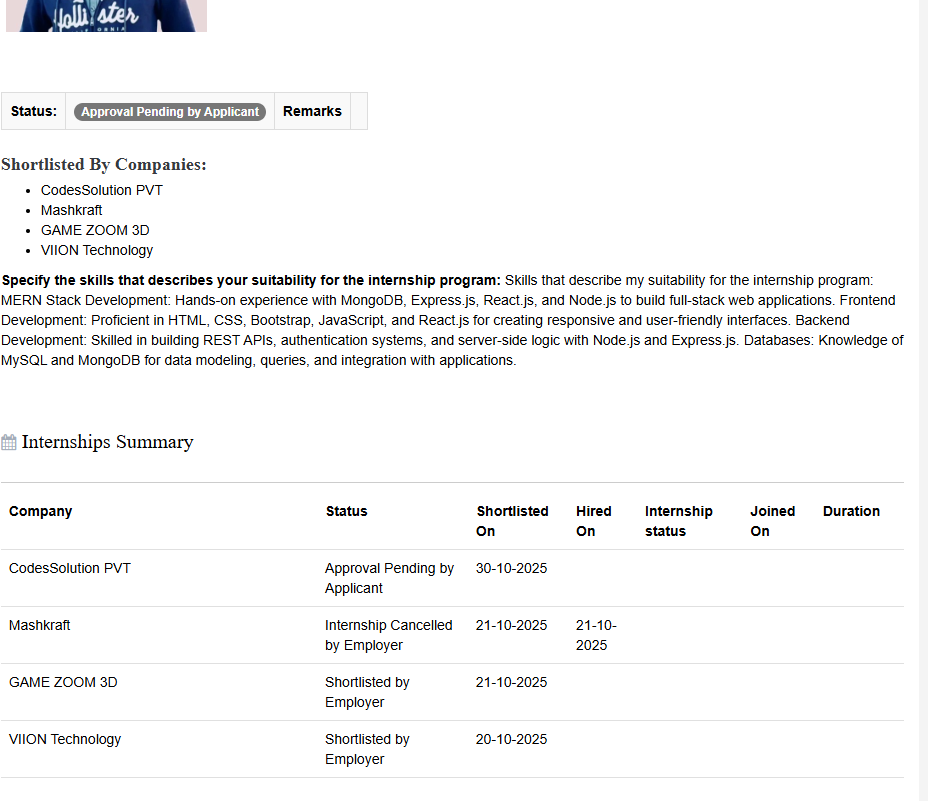This screenshot has width=928, height=801.
Task: Click Approval Pending by Applicant table status cell
Action: tap(389, 578)
